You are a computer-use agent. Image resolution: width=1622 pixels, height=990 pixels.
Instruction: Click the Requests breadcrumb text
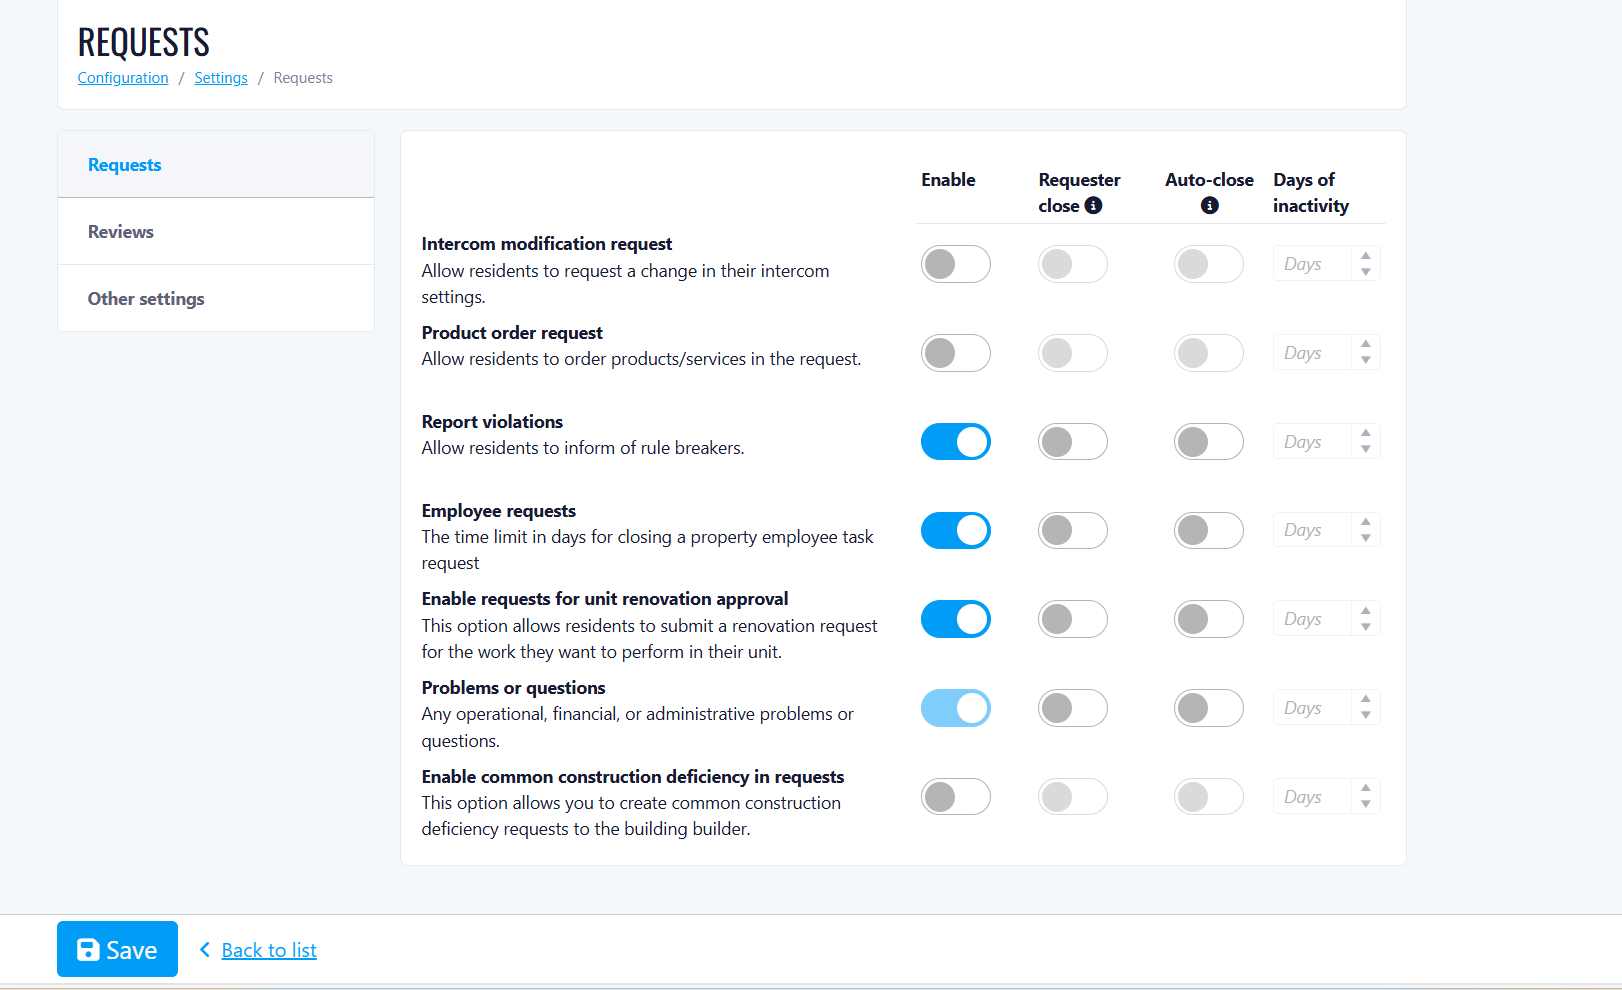(303, 78)
